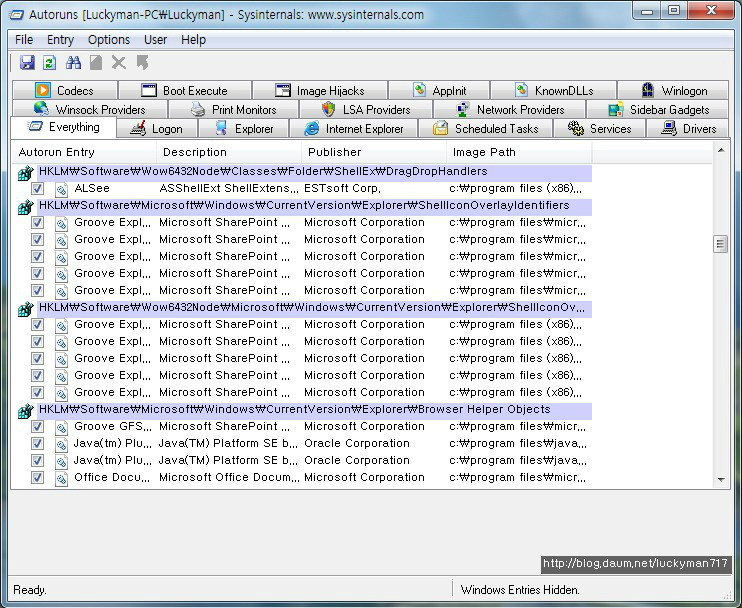Click the Save toolbar icon
The height and width of the screenshot is (608, 742).
click(27, 62)
